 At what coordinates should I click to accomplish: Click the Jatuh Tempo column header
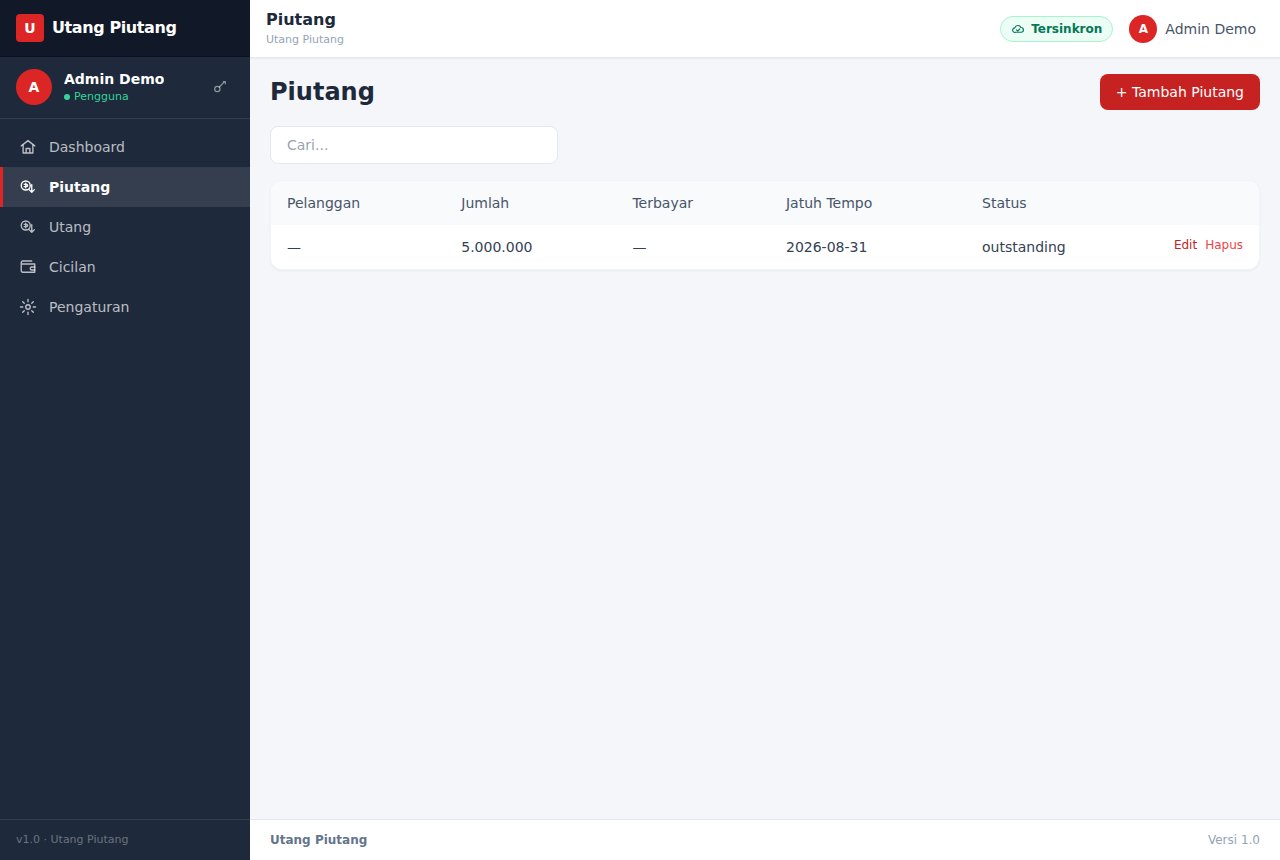(829, 203)
